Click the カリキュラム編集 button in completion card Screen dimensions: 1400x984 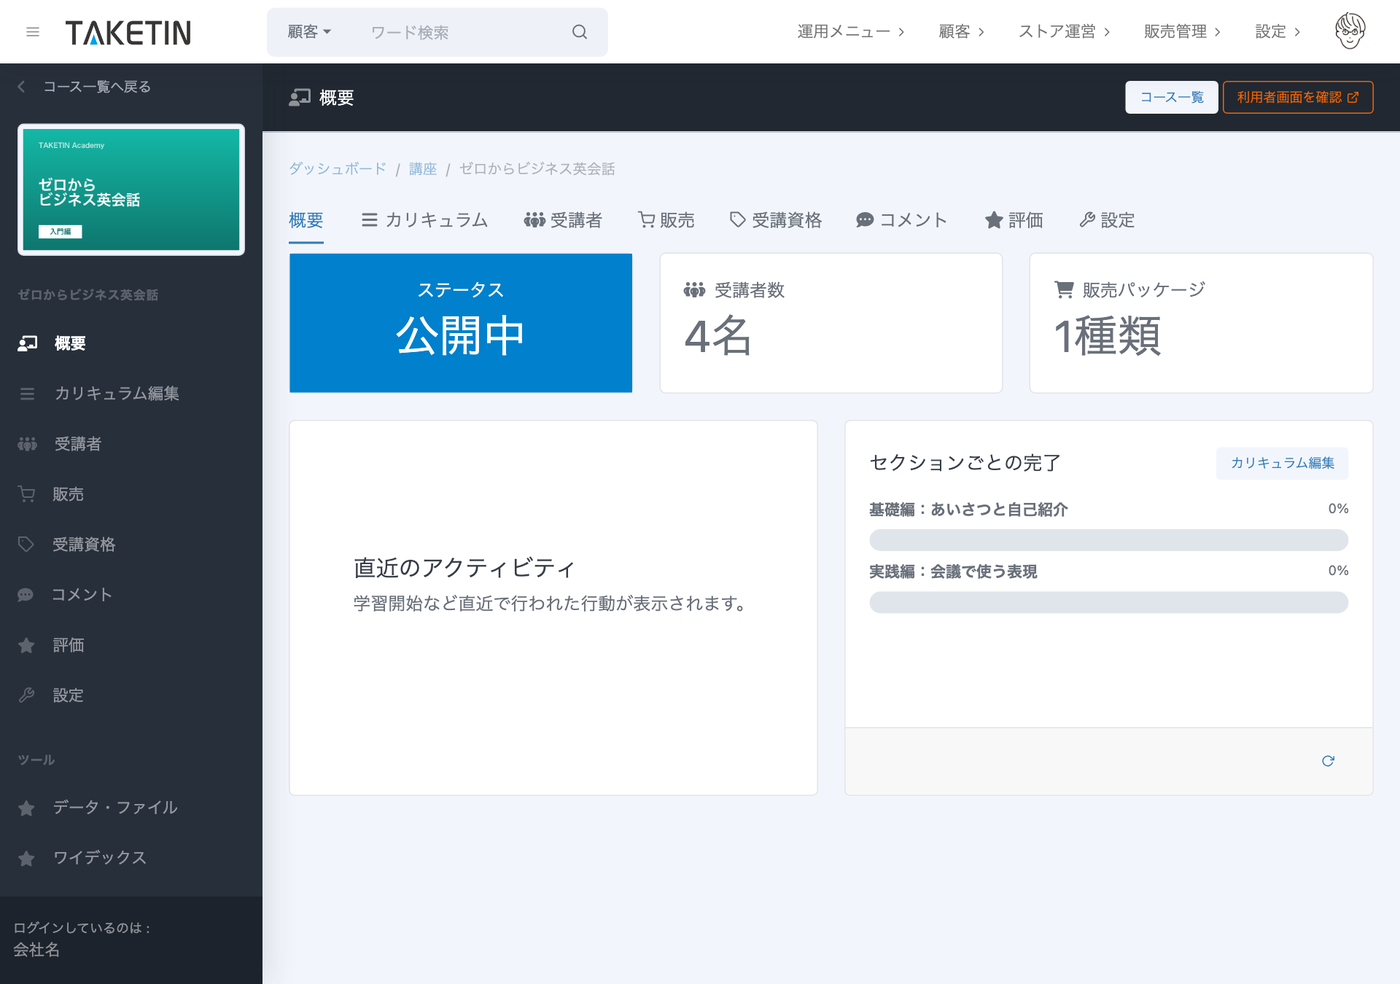point(1282,463)
